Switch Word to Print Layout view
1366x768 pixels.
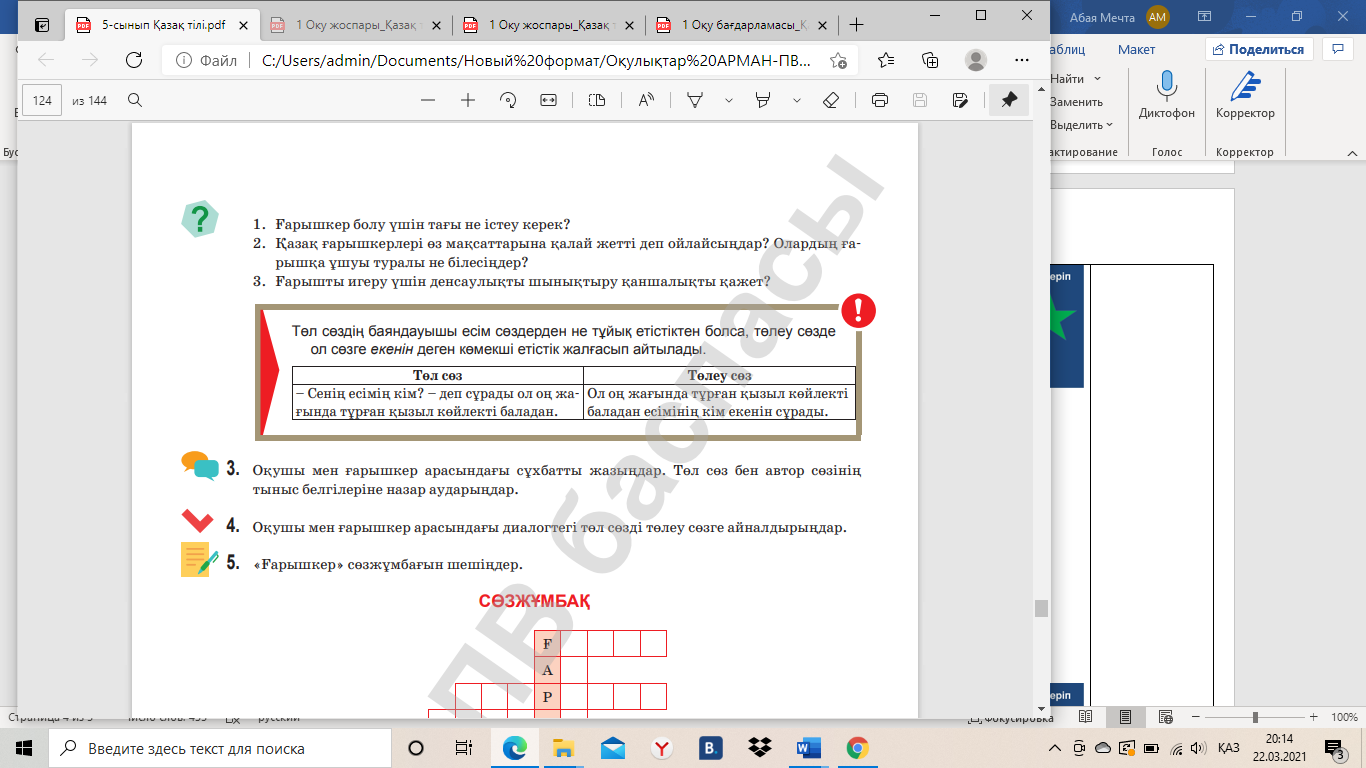pos(1125,717)
